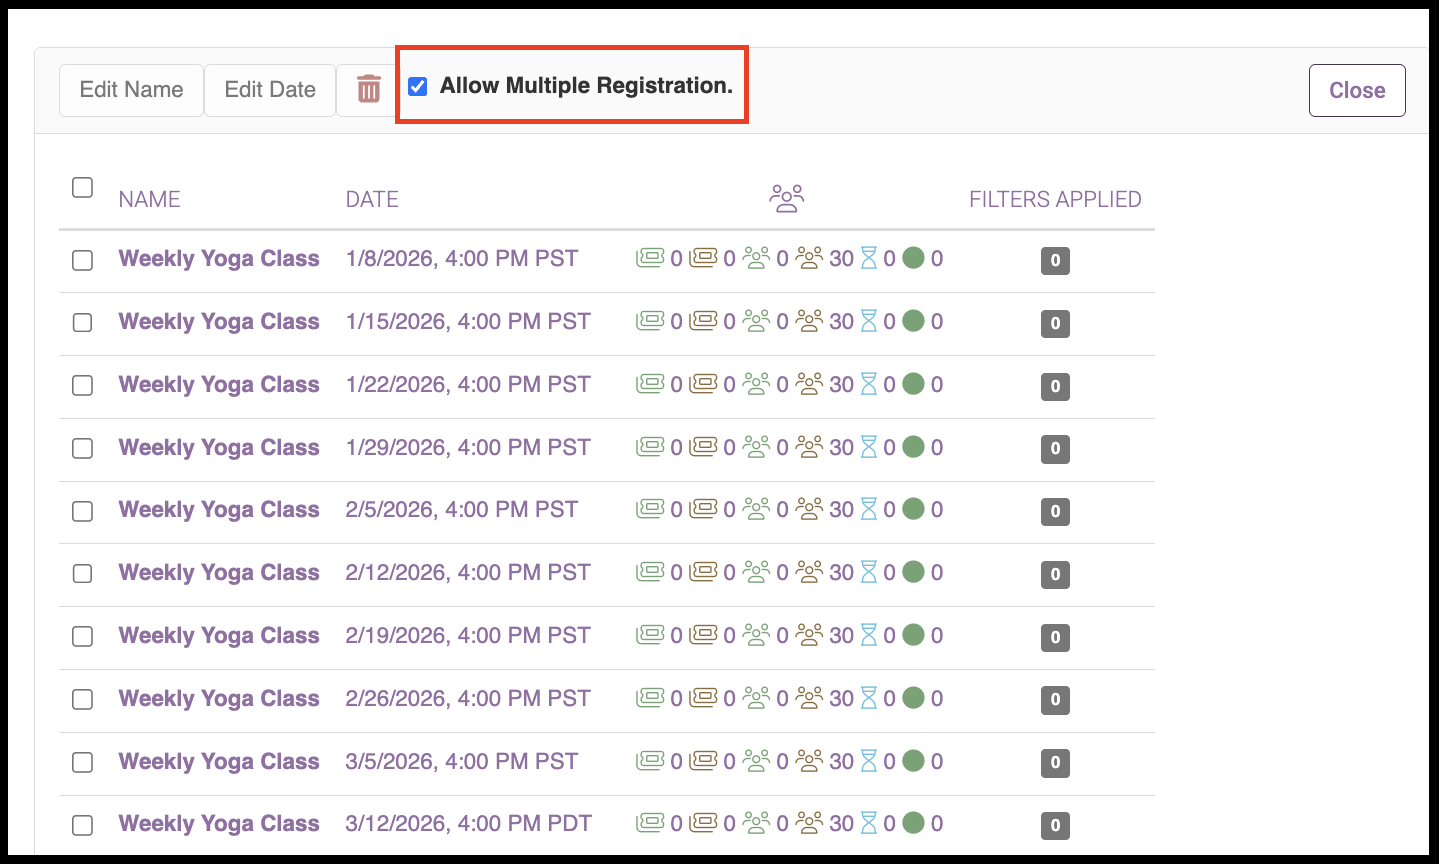The image size is (1440, 864).
Task: Select the 1/8/2026 class row checkbox
Action: click(x=83, y=260)
